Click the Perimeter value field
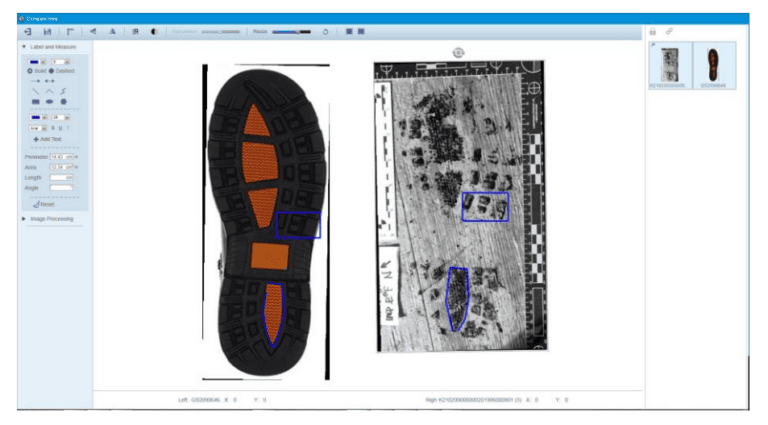 coord(61,157)
